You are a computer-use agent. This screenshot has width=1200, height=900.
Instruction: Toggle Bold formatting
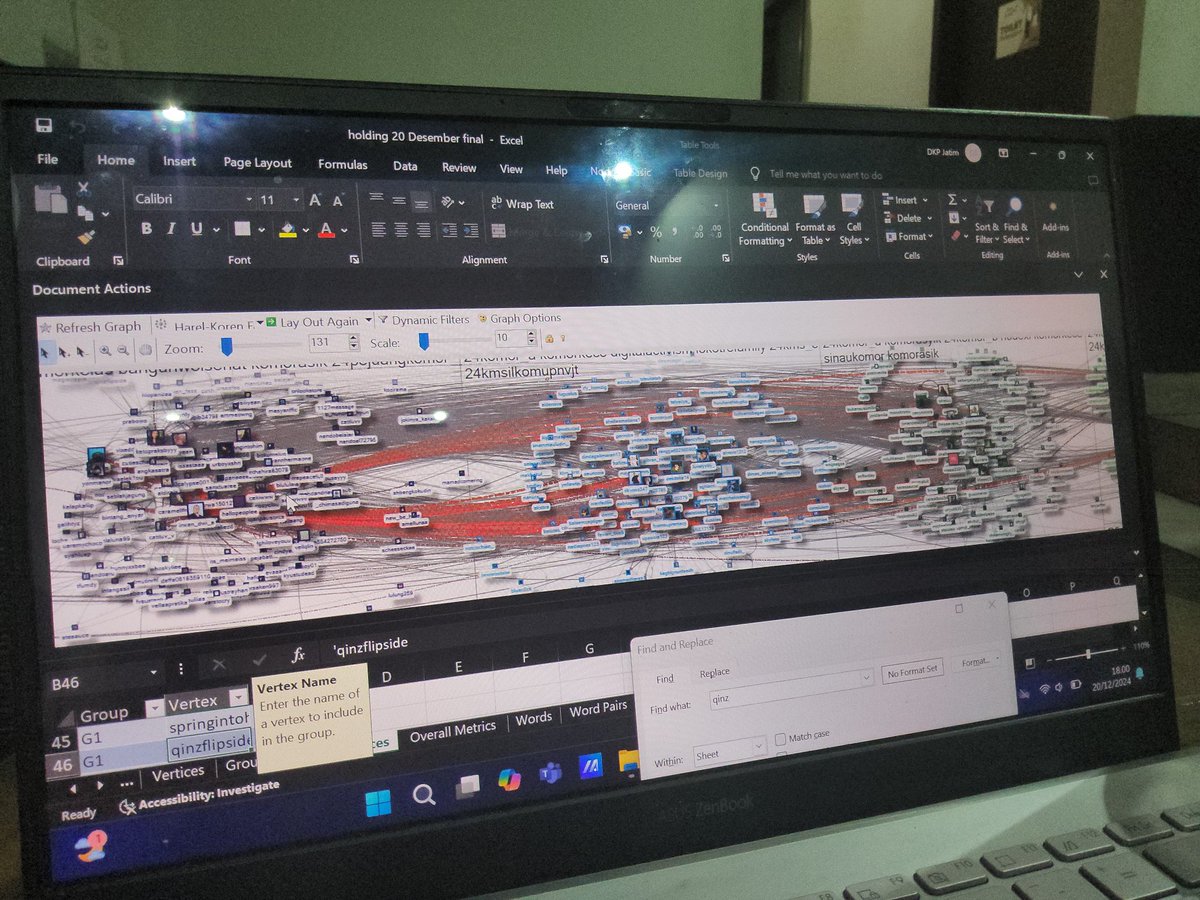coord(147,228)
